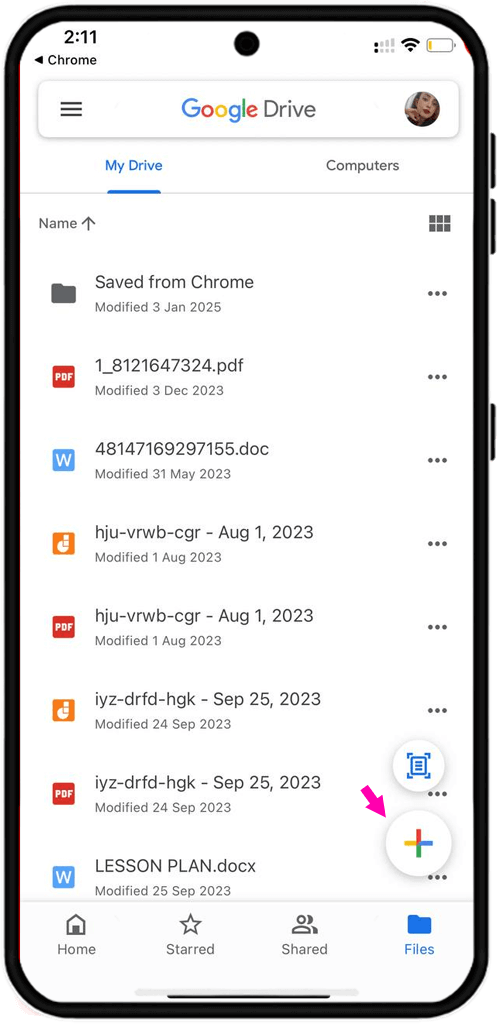Open the account profile picture
Image resolution: width=497 pixels, height=1024 pixels.
(x=422, y=109)
